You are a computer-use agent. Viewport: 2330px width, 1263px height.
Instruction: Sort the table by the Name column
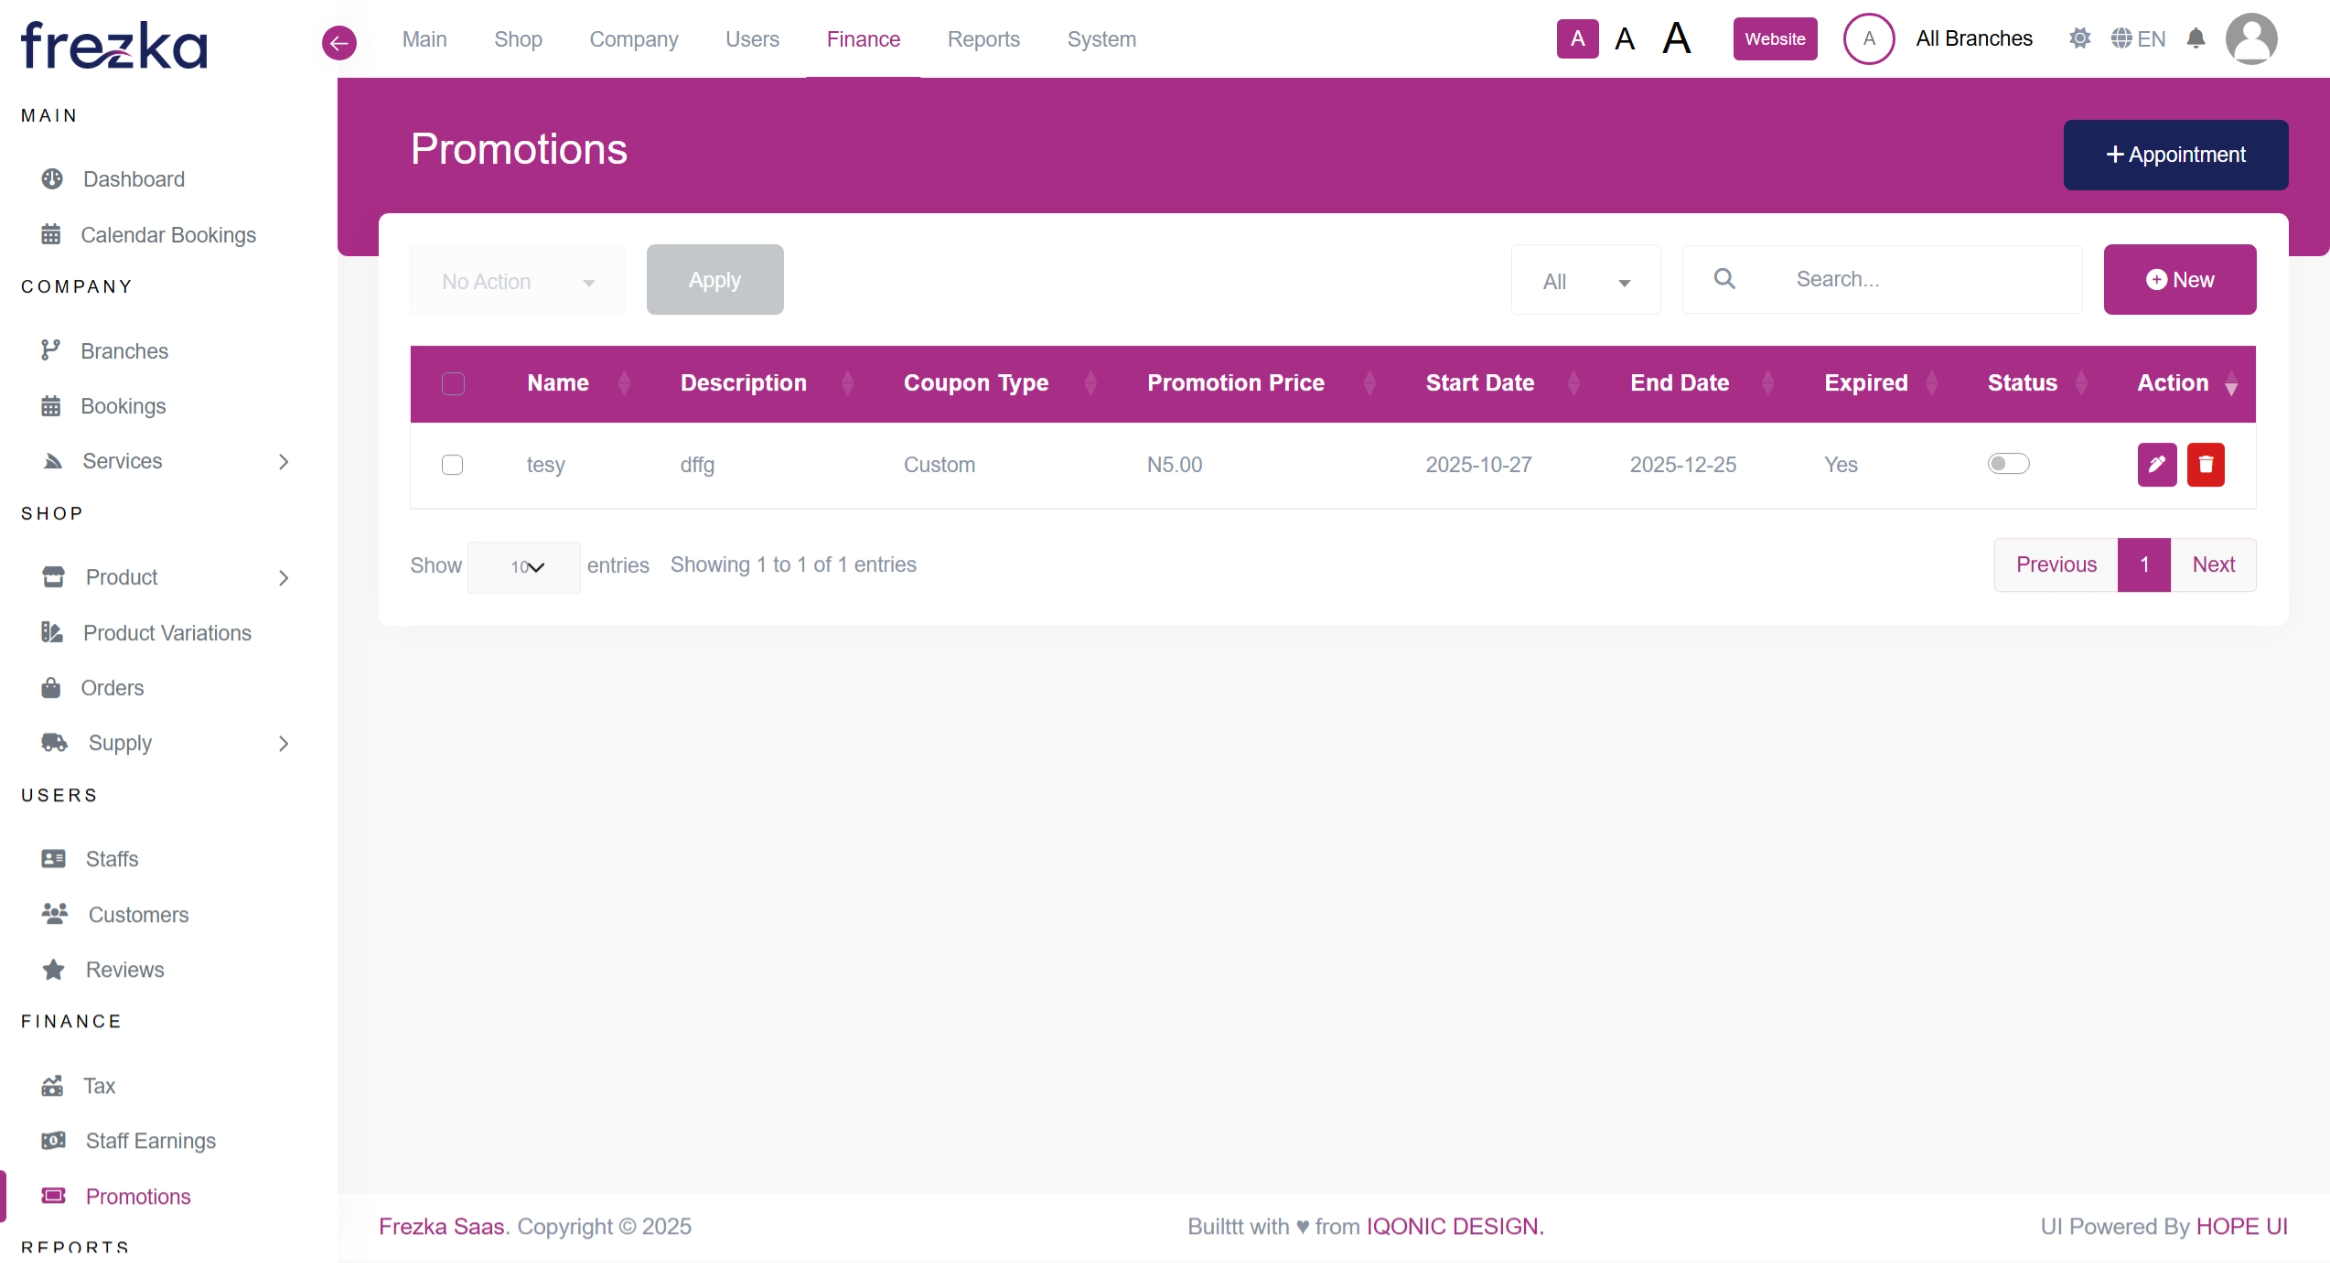(558, 383)
